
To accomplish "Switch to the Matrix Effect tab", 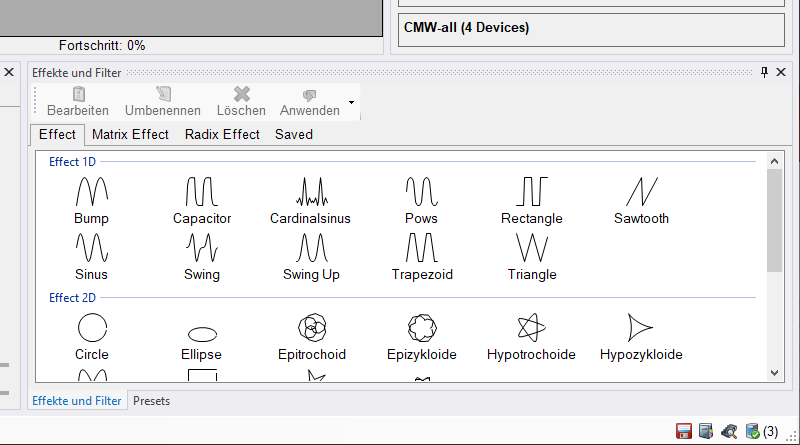I will click(x=130, y=134).
